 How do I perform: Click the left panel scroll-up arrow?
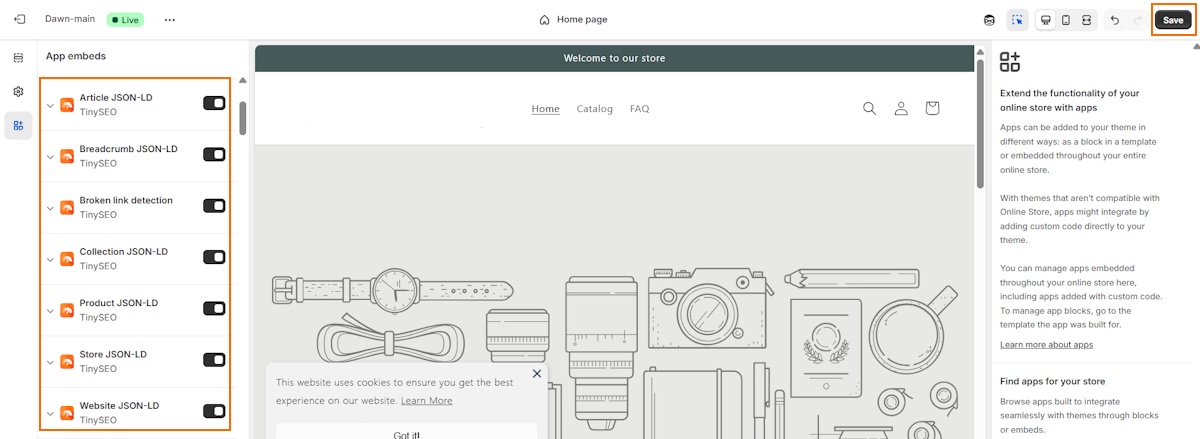pyautogui.click(x=242, y=80)
